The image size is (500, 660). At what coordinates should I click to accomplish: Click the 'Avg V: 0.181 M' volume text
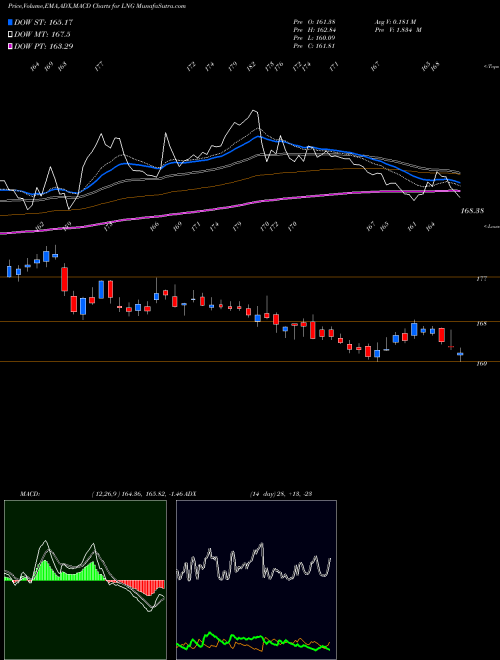point(395,21)
